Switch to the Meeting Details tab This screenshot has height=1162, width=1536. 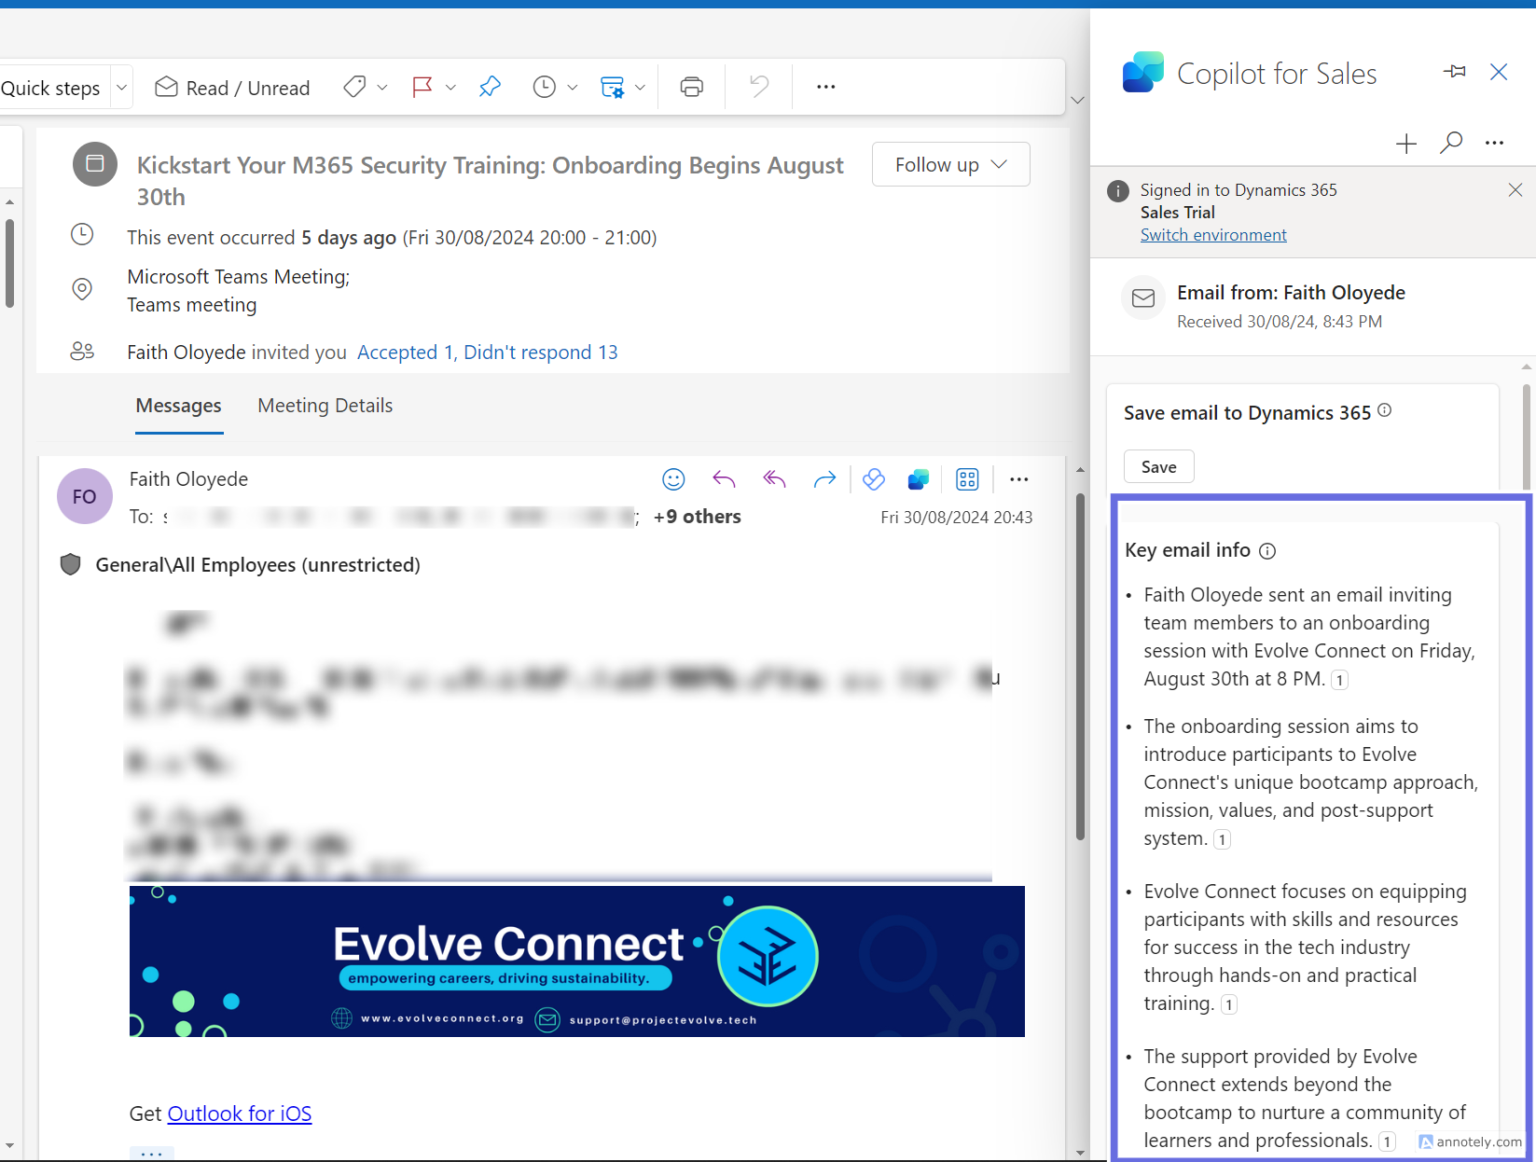click(x=325, y=406)
